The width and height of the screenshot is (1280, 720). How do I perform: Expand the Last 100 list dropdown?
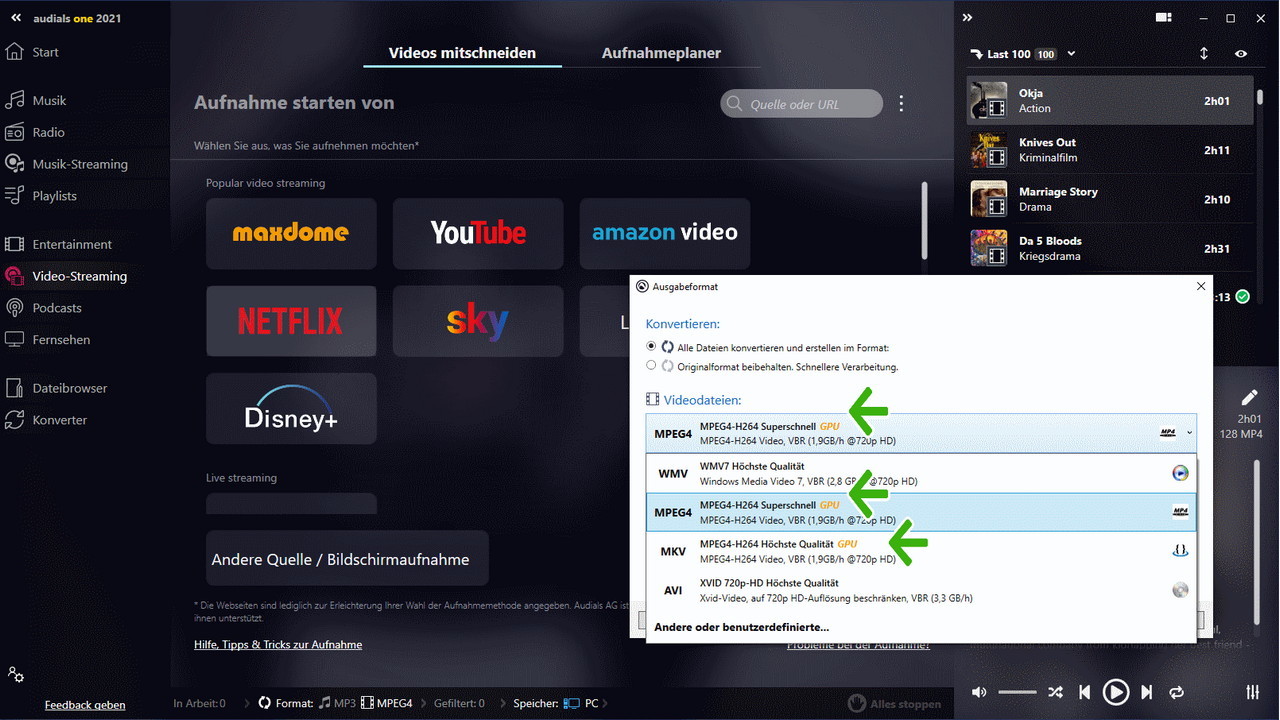(x=1071, y=54)
